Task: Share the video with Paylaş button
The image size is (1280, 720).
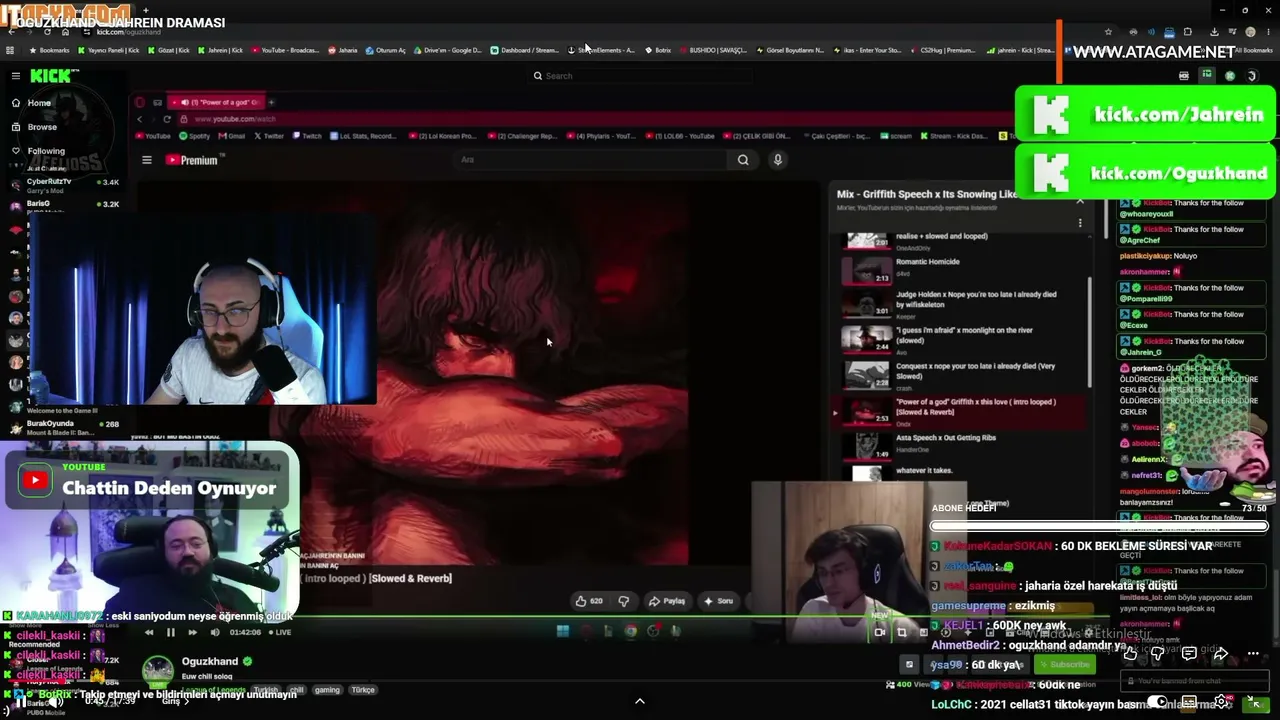Action: click(x=666, y=601)
